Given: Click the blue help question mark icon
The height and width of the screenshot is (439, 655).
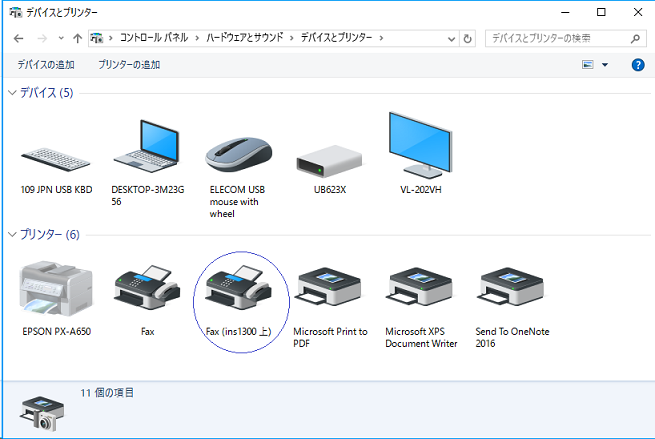Looking at the screenshot, I should (638, 65).
